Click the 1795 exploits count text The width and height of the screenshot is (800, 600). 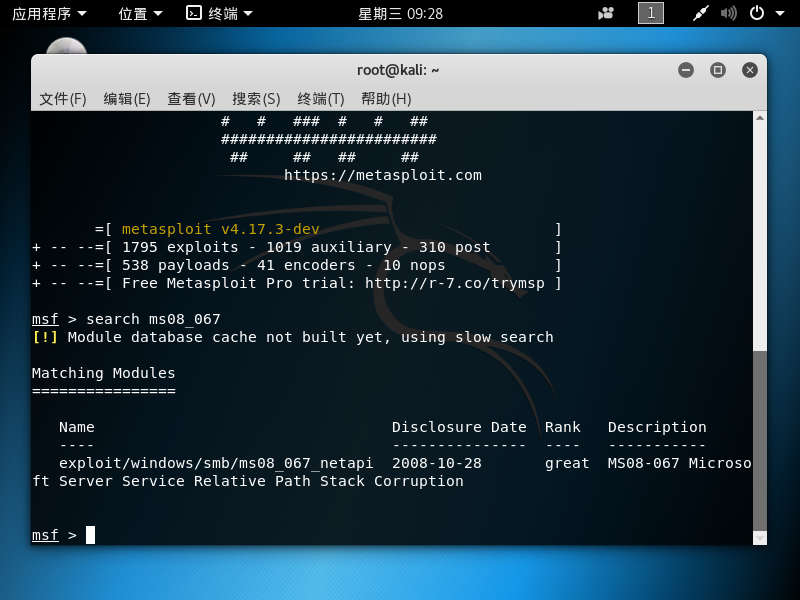click(180, 247)
